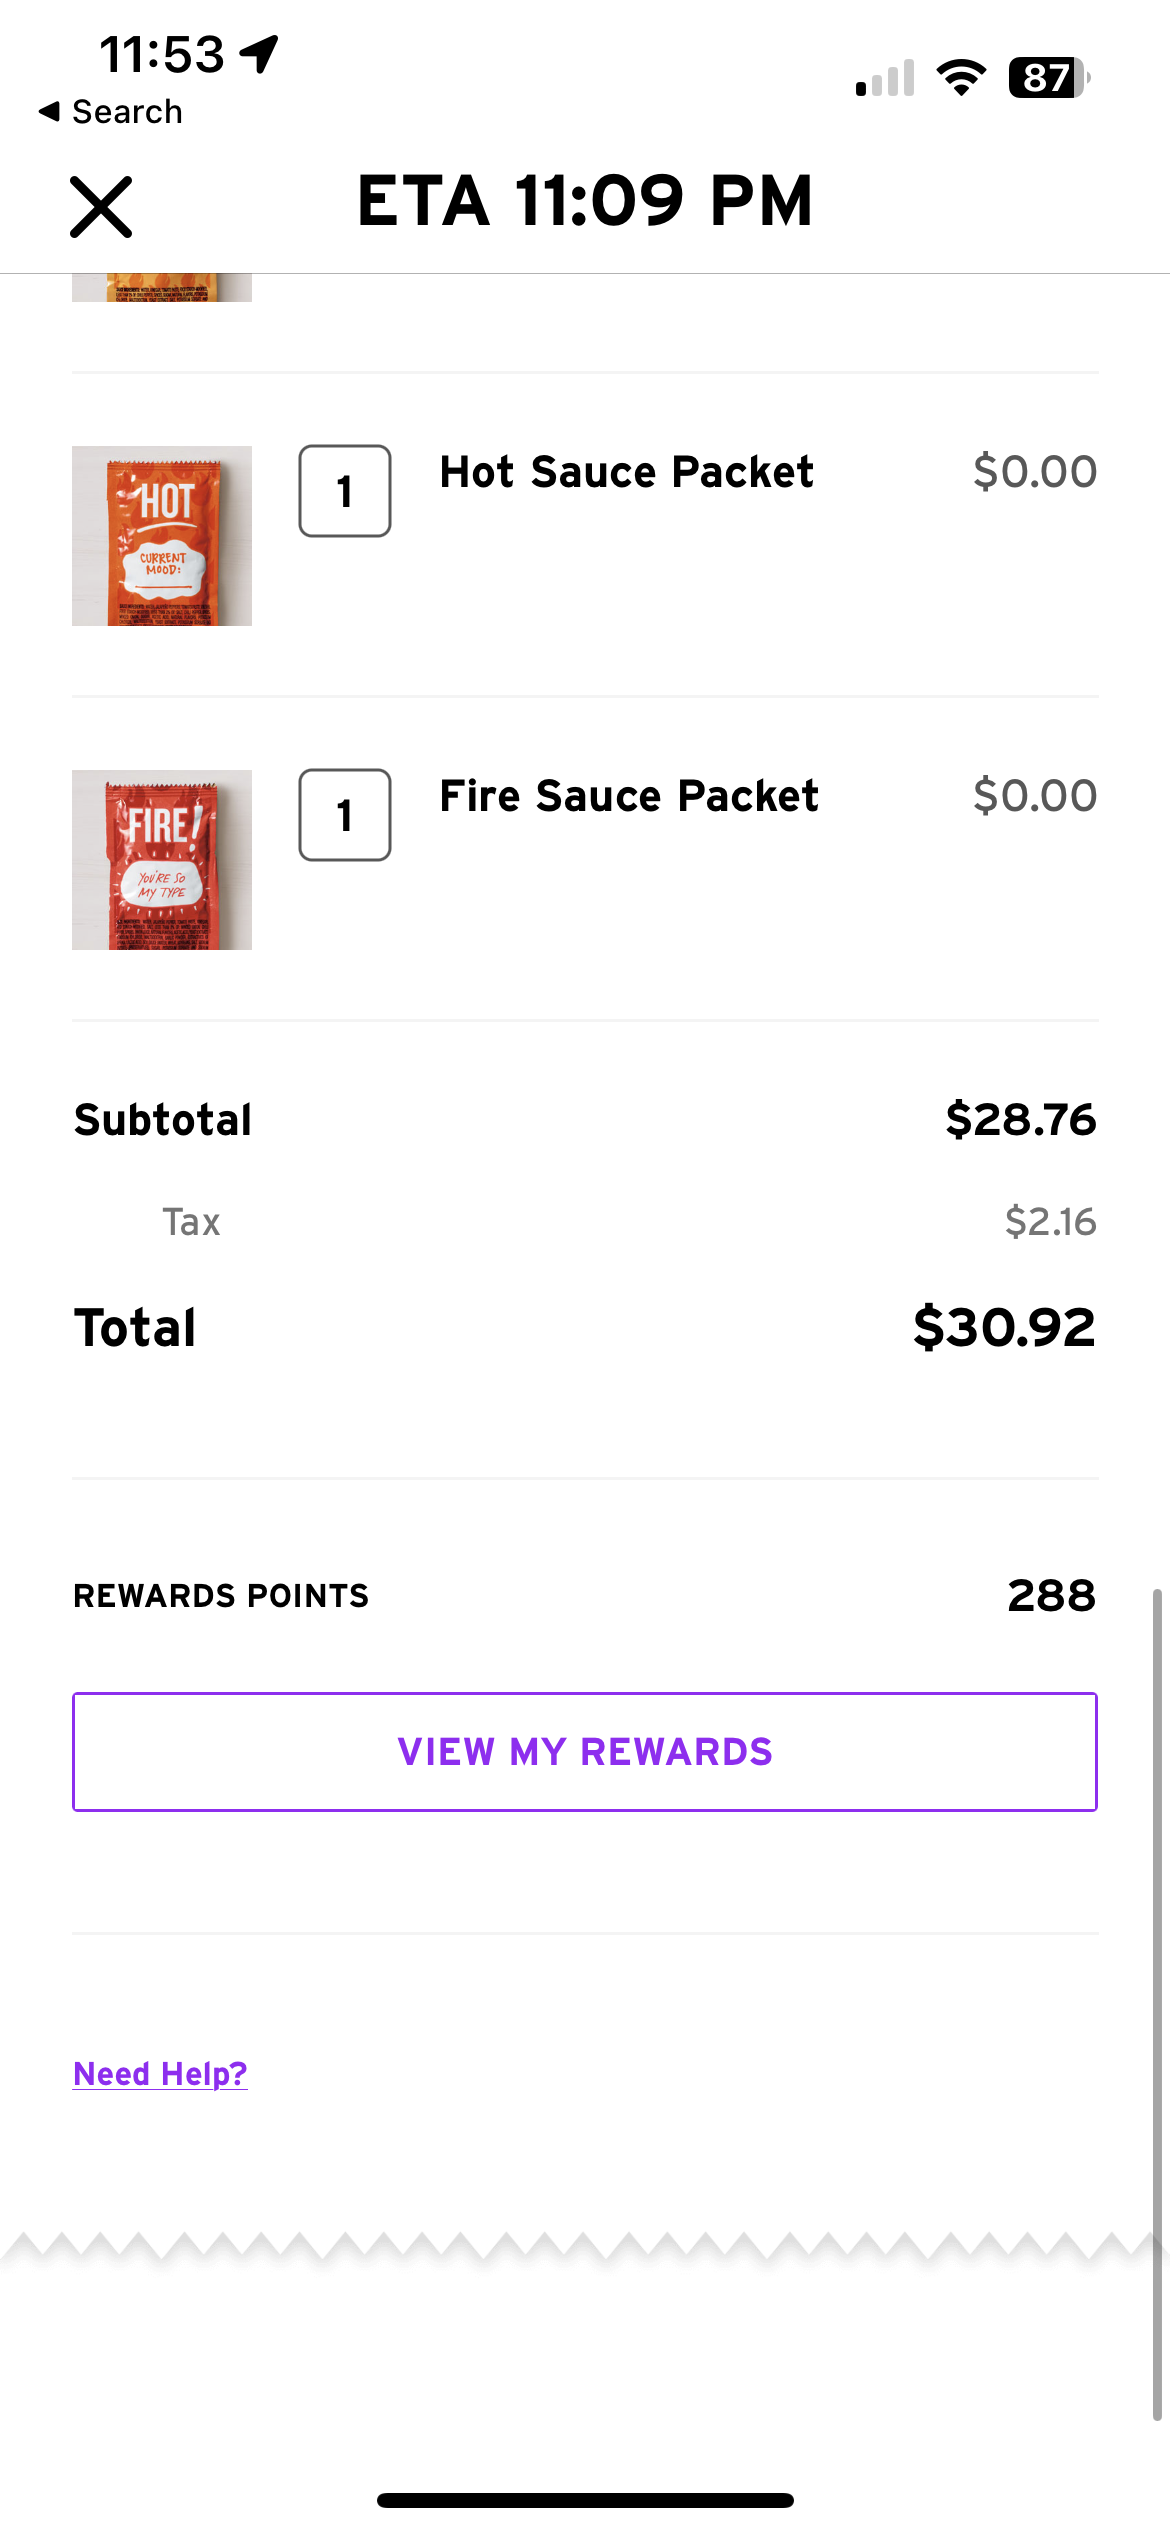Open the Need Help? link

(x=160, y=2074)
